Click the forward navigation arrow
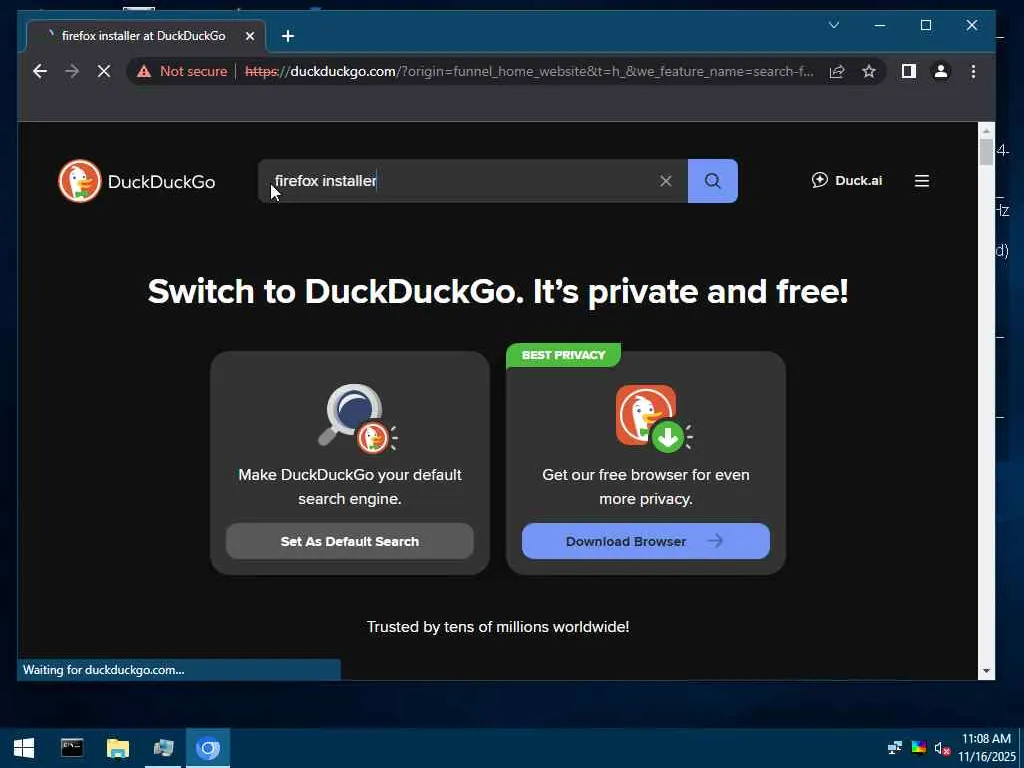 click(72, 71)
